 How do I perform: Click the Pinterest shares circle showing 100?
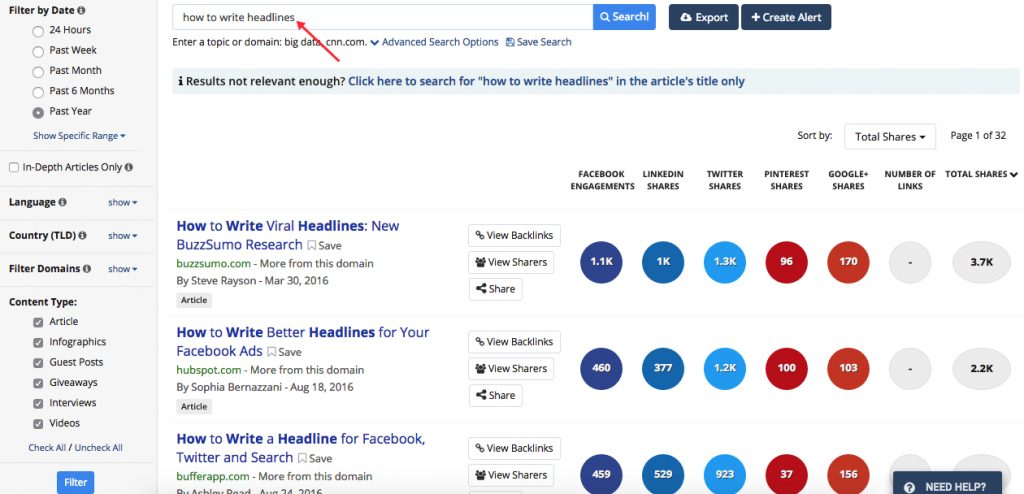[786, 369]
